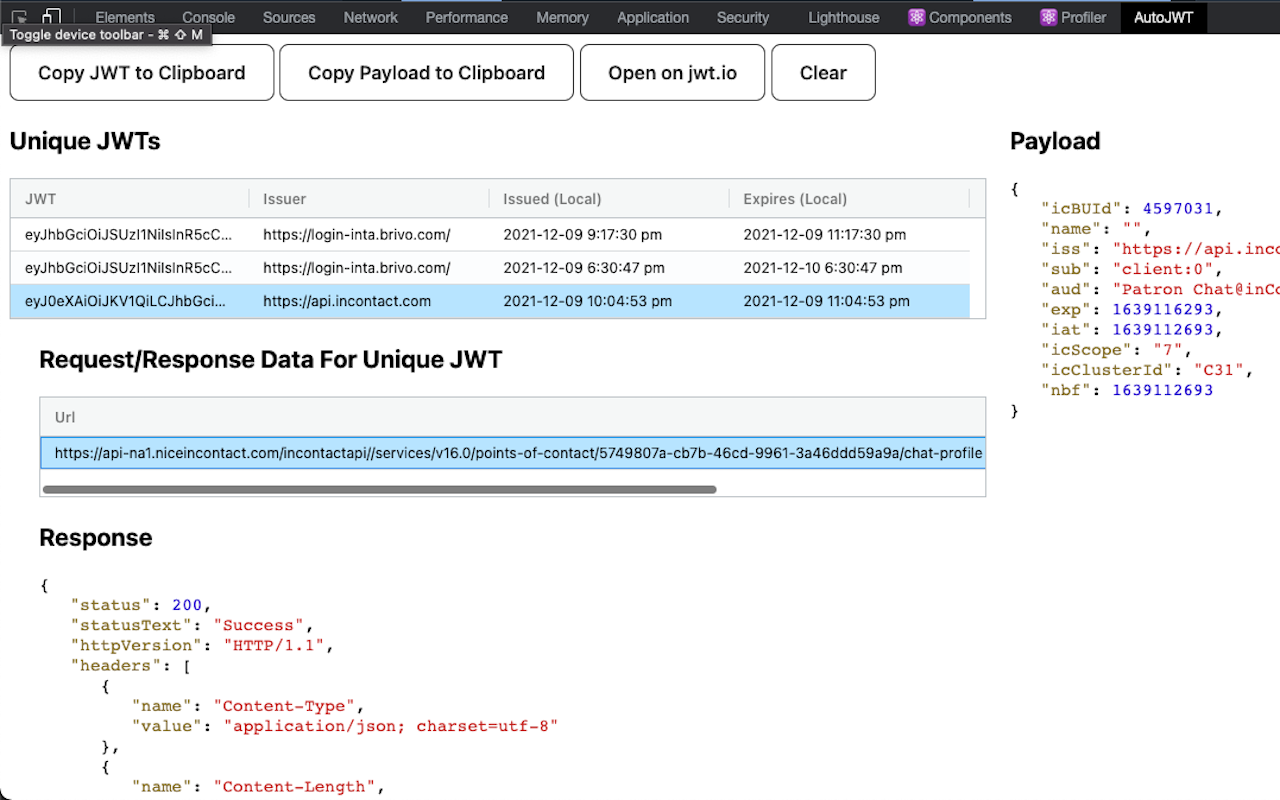Switch to the Console tab
This screenshot has height=800, width=1280.
[209, 17]
